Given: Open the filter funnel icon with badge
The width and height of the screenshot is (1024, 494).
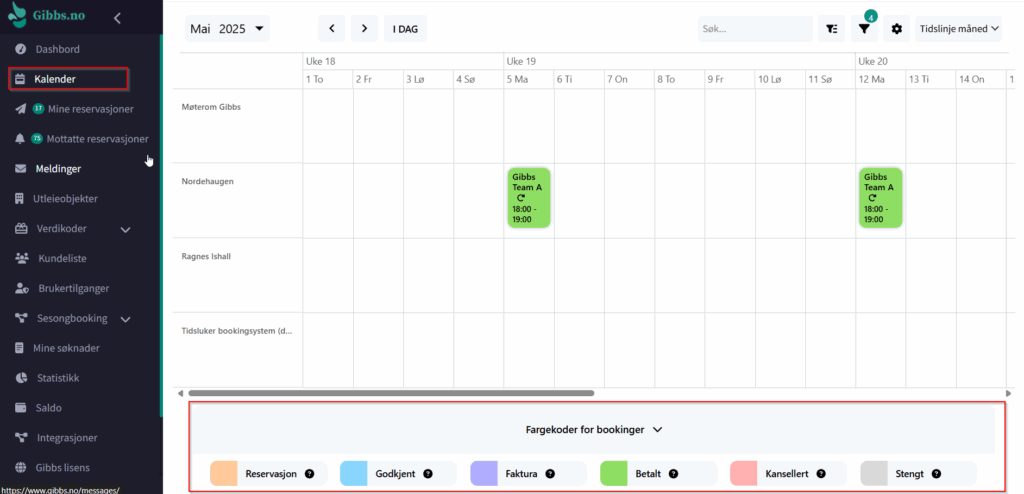Looking at the screenshot, I should tap(864, 29).
